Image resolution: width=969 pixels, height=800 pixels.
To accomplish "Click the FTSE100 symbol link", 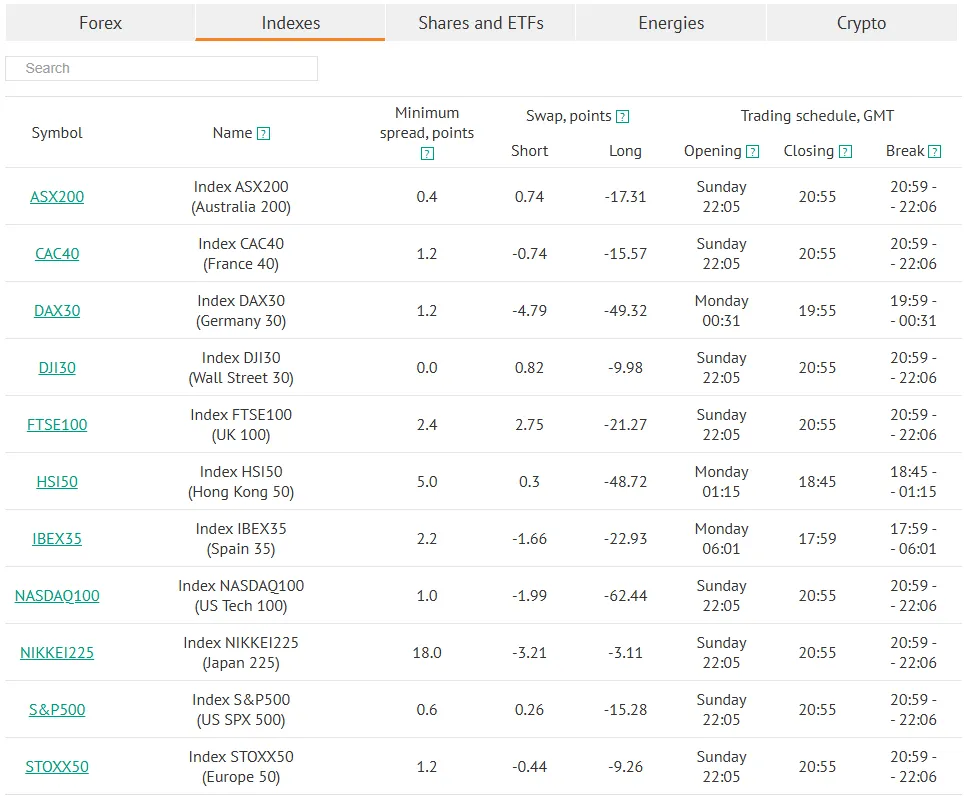I will tap(57, 425).
